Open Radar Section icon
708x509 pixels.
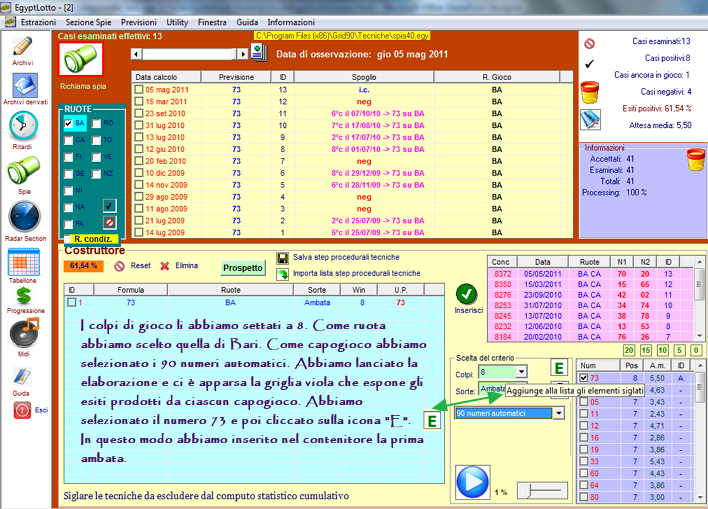[x=24, y=216]
